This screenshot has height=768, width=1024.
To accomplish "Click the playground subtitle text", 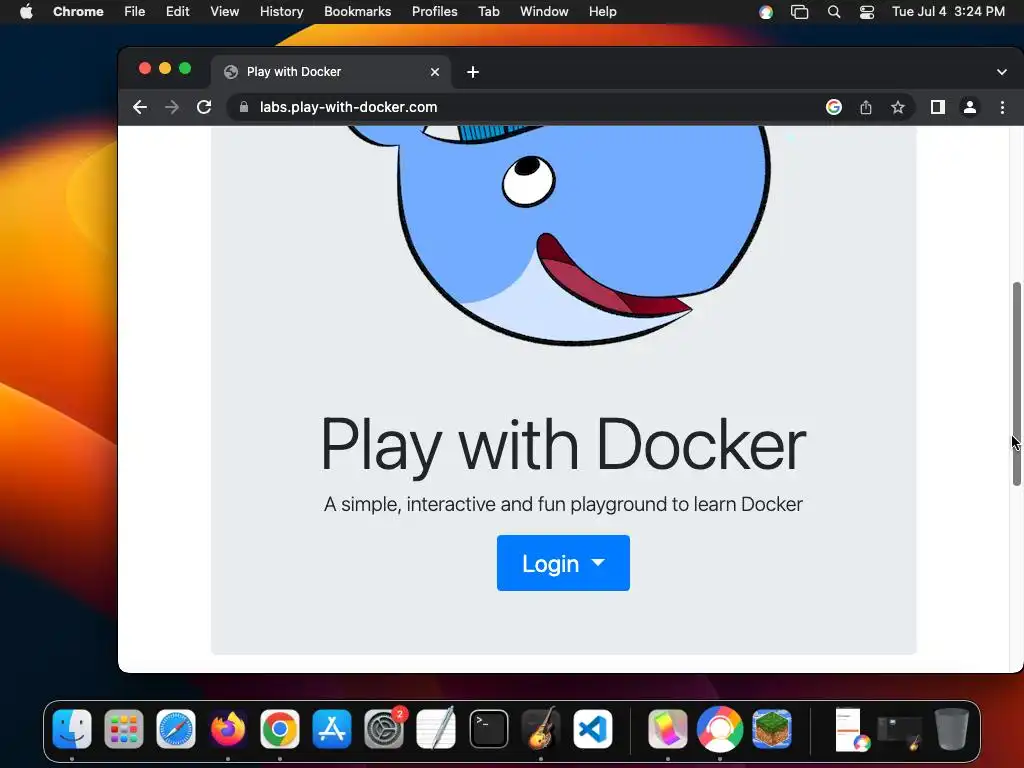I will click(563, 504).
